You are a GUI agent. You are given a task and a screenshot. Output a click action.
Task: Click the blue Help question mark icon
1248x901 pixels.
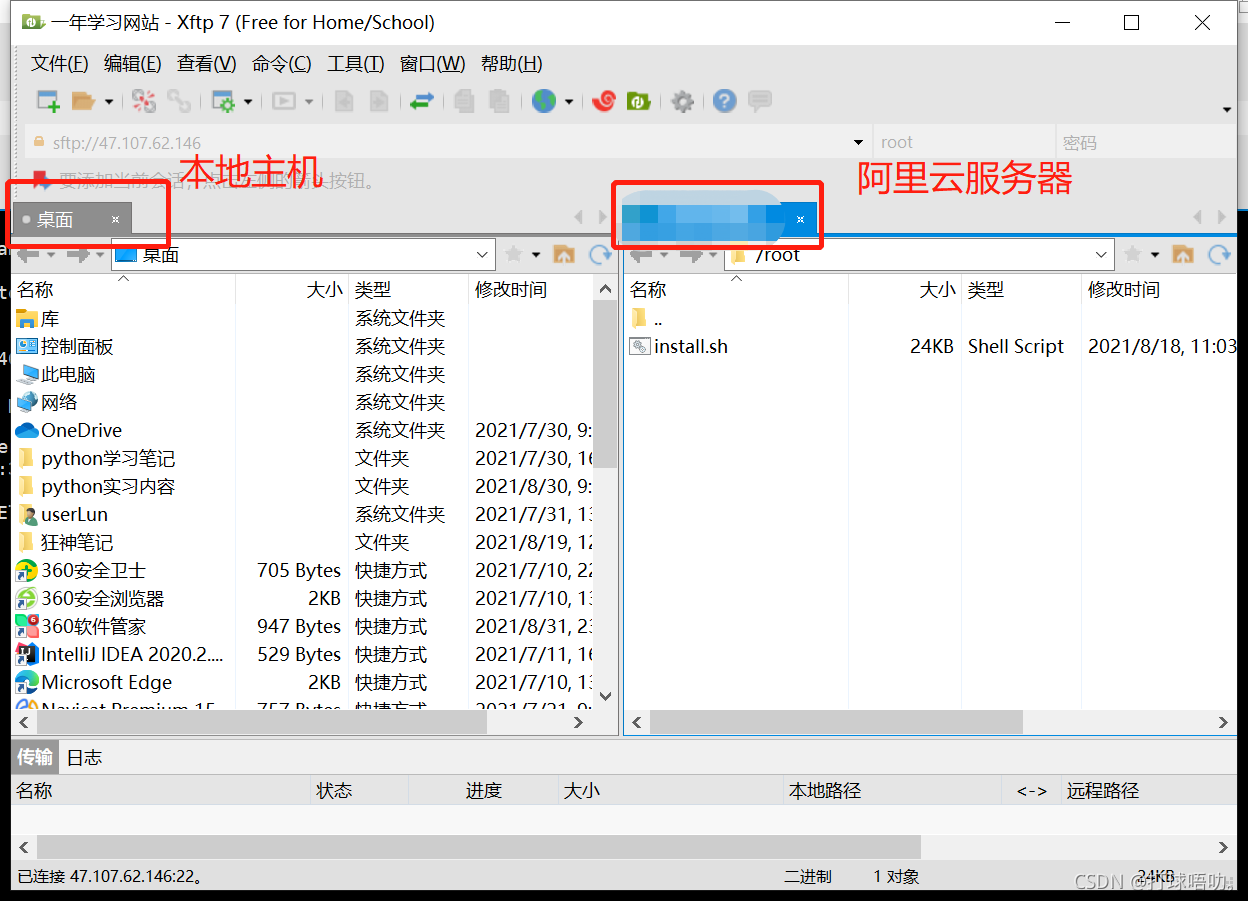click(x=724, y=101)
